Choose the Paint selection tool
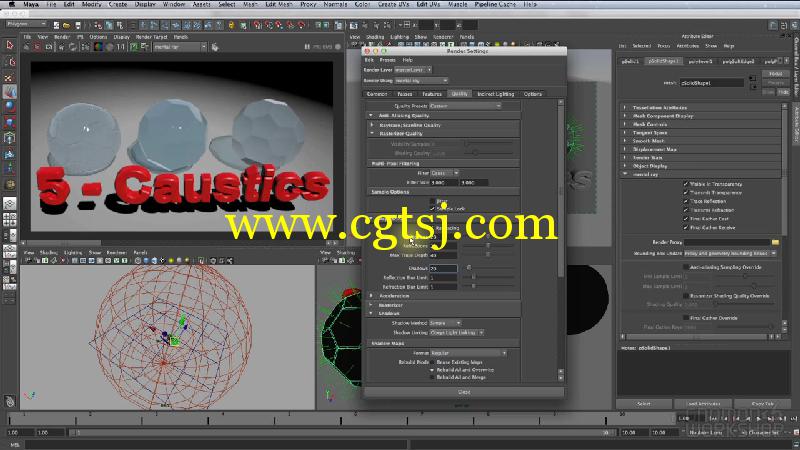The width and height of the screenshot is (800, 450). pyautogui.click(x=10, y=78)
